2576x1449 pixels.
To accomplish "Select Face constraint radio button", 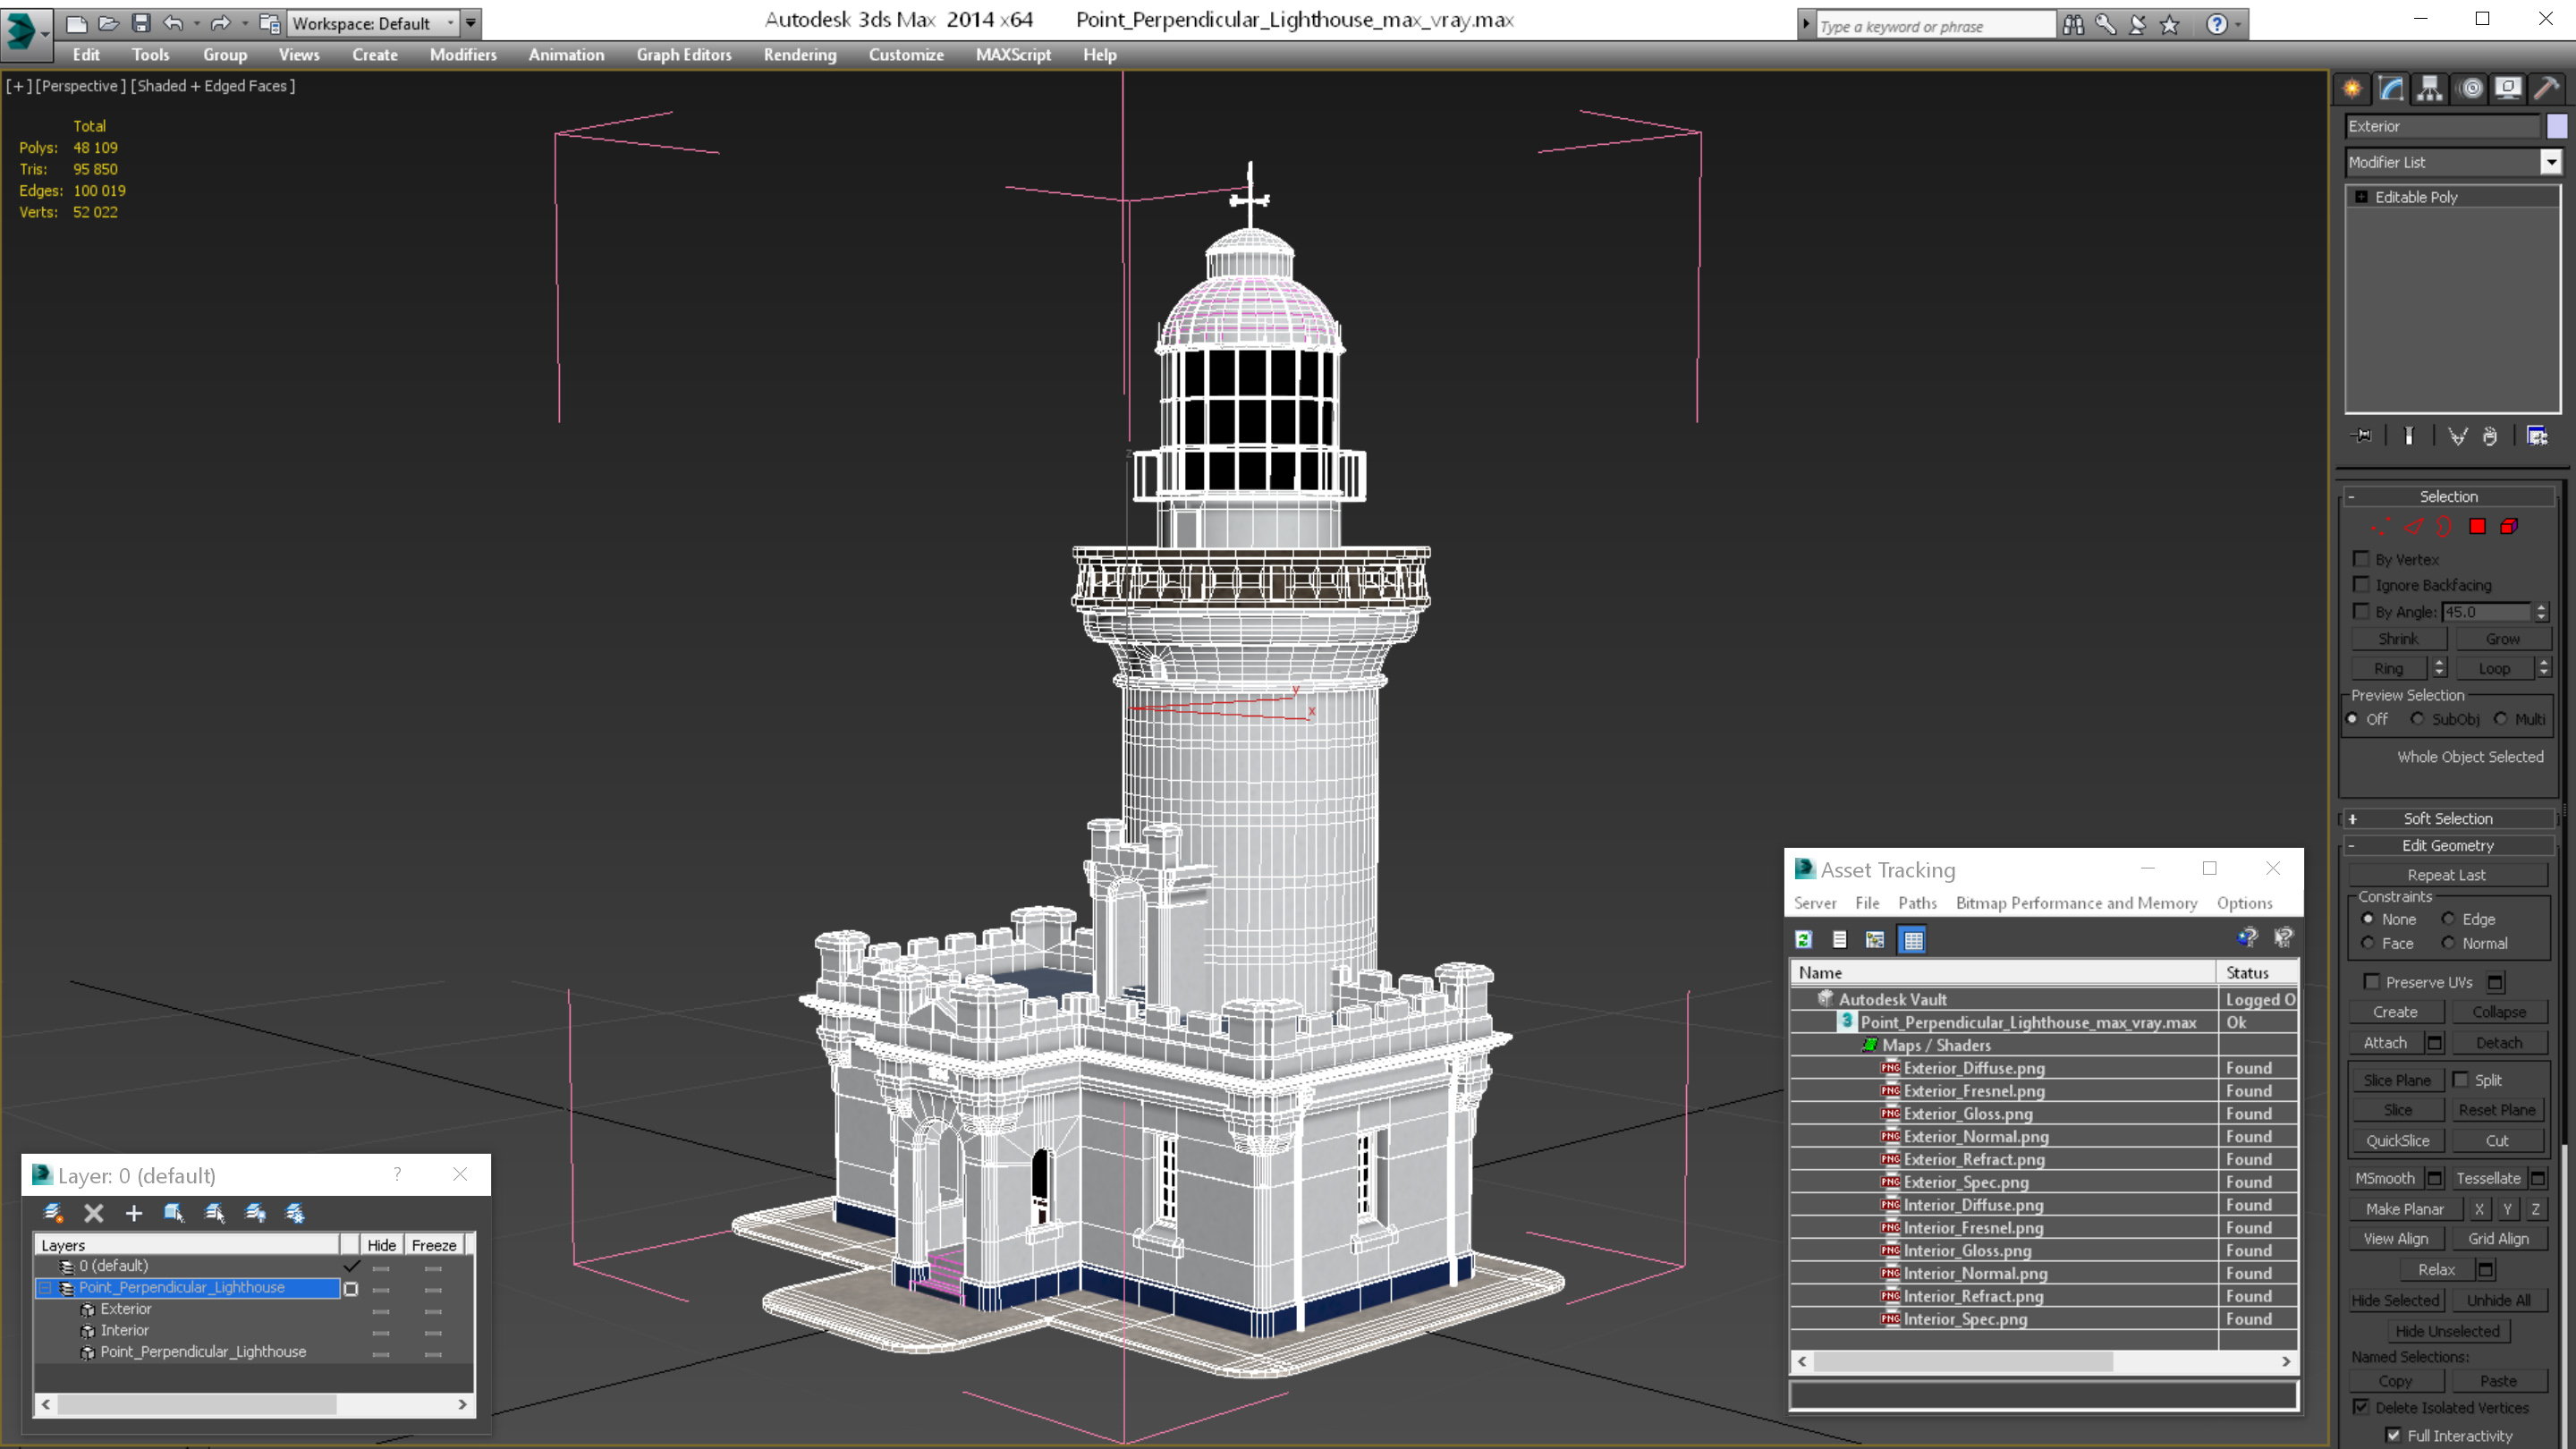I will coord(2367,943).
